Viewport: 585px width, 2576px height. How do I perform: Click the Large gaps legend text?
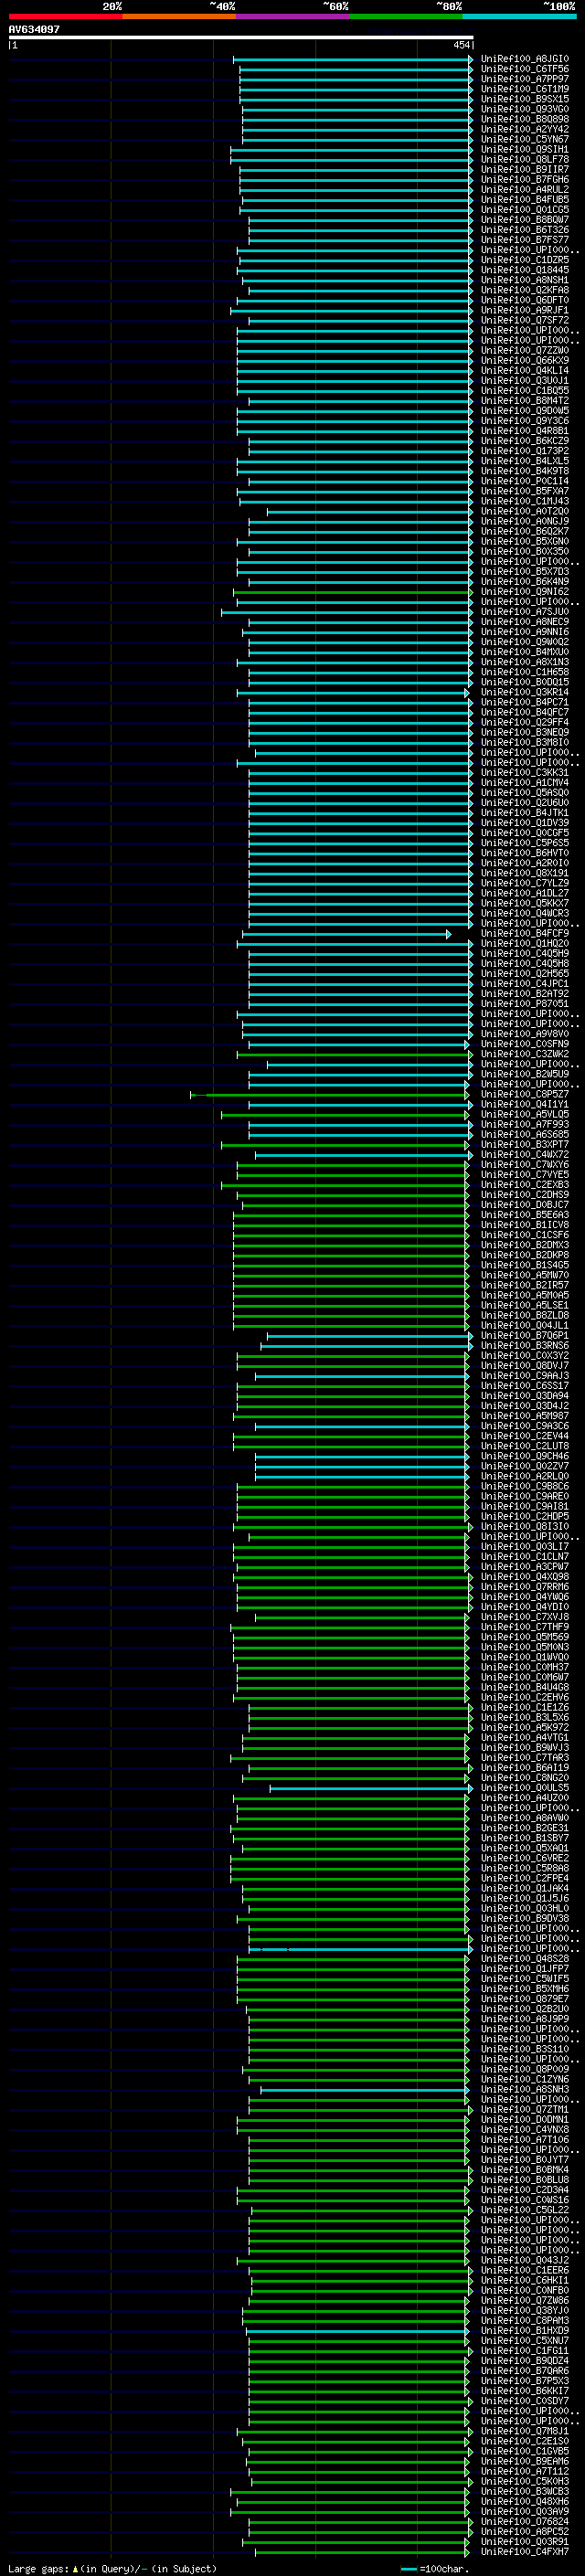click(x=112, y=2568)
